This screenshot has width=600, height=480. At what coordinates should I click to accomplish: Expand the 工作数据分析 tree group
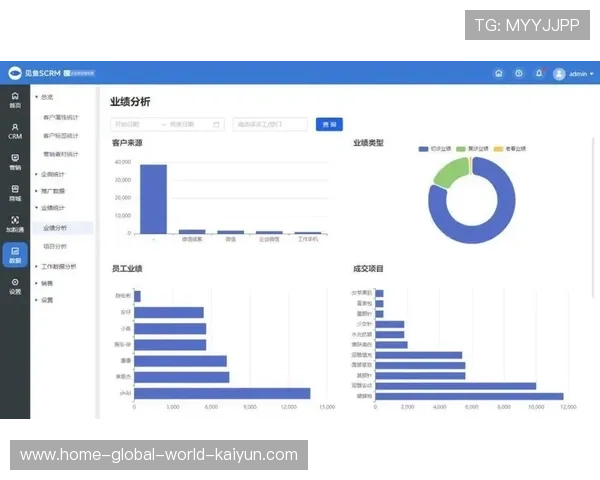click(x=58, y=267)
